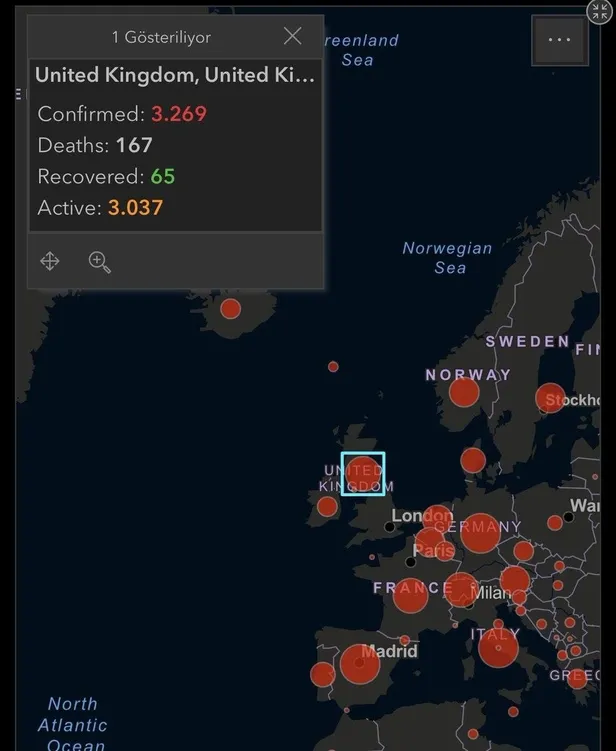Select the highlighted United Kingdom marker
This screenshot has width=616, height=751.
(x=362, y=473)
